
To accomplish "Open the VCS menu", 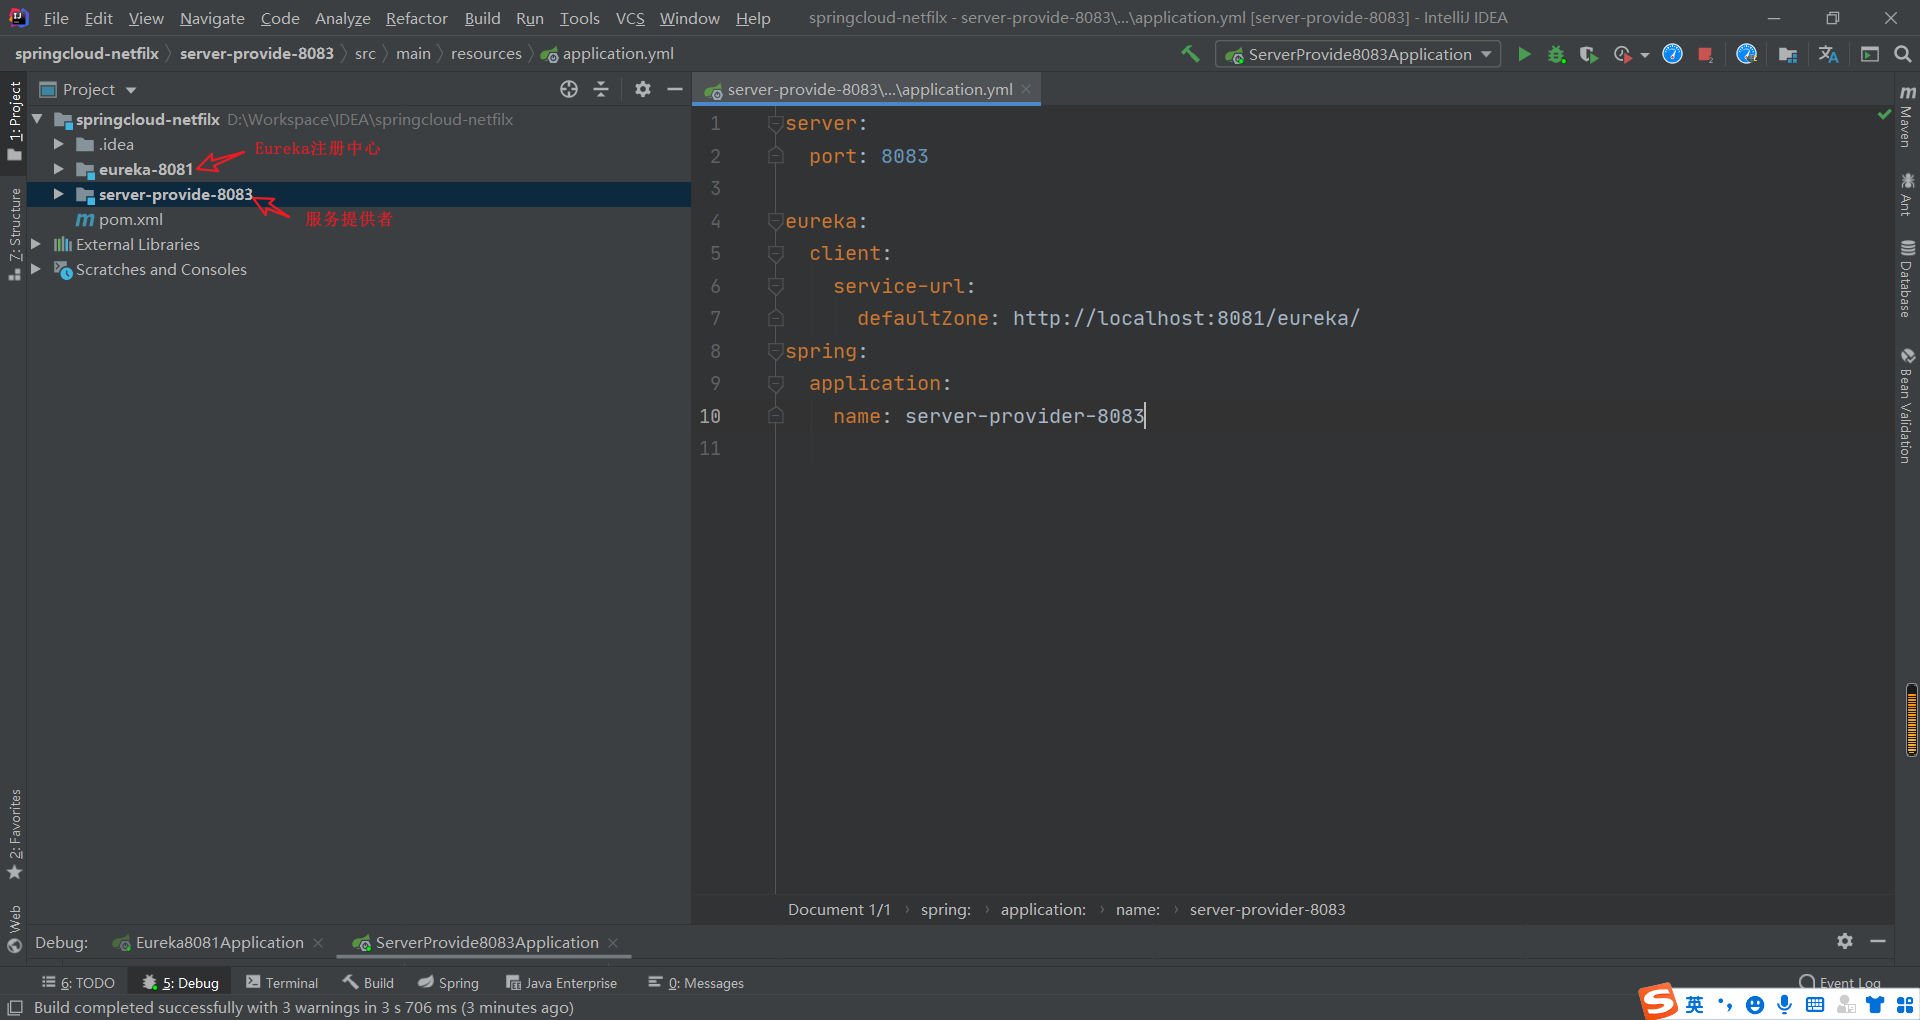I will point(630,18).
